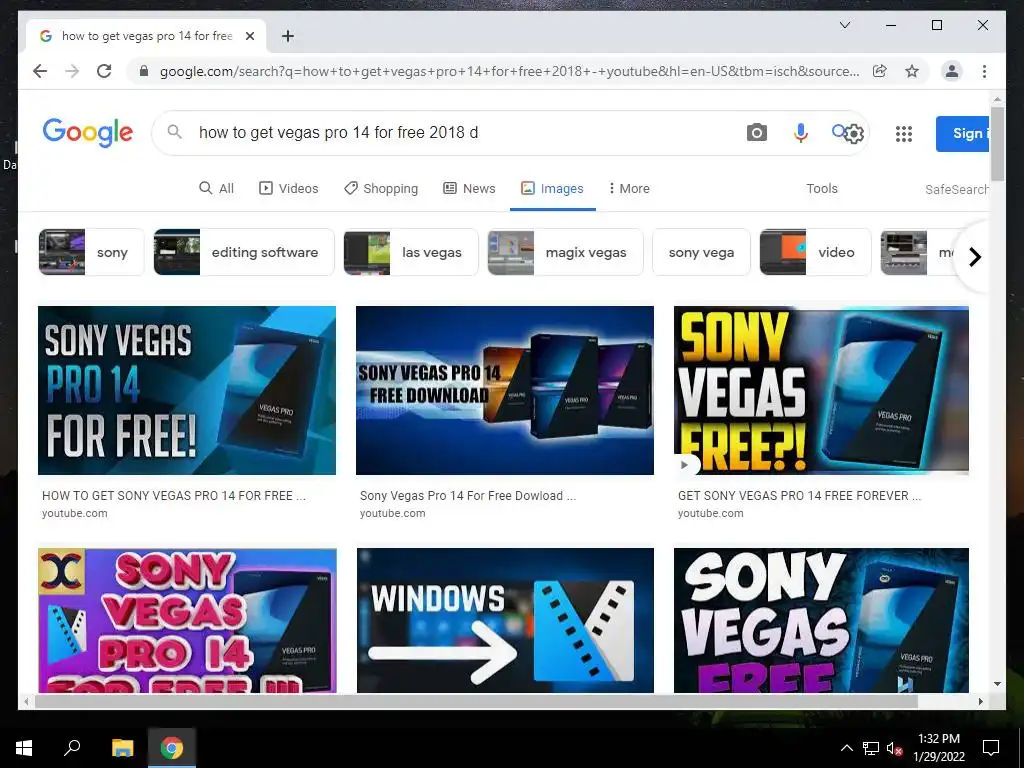The width and height of the screenshot is (1024, 768).
Task: Open 'SONY VEGAS PRO 14 FOR FREE!' thumbnail
Action: click(x=187, y=391)
